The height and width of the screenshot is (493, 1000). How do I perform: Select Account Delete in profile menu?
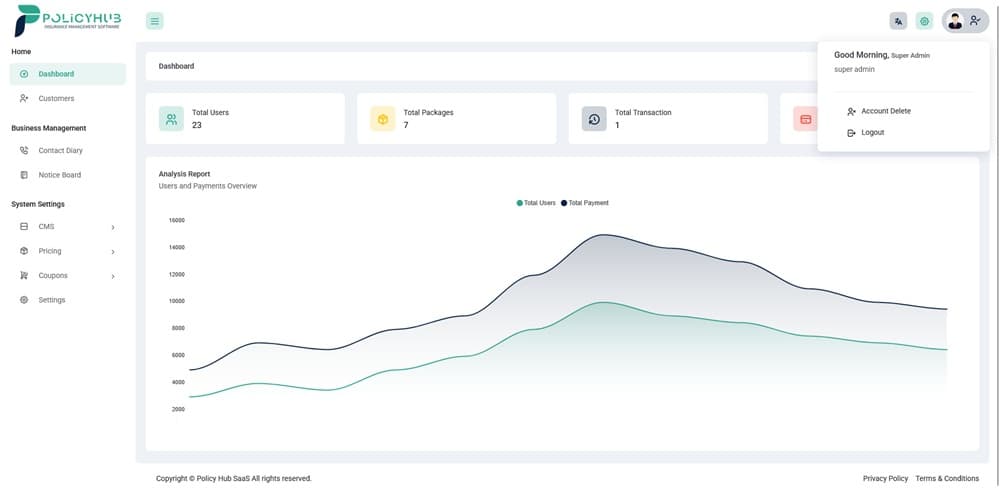pyautogui.click(x=885, y=111)
